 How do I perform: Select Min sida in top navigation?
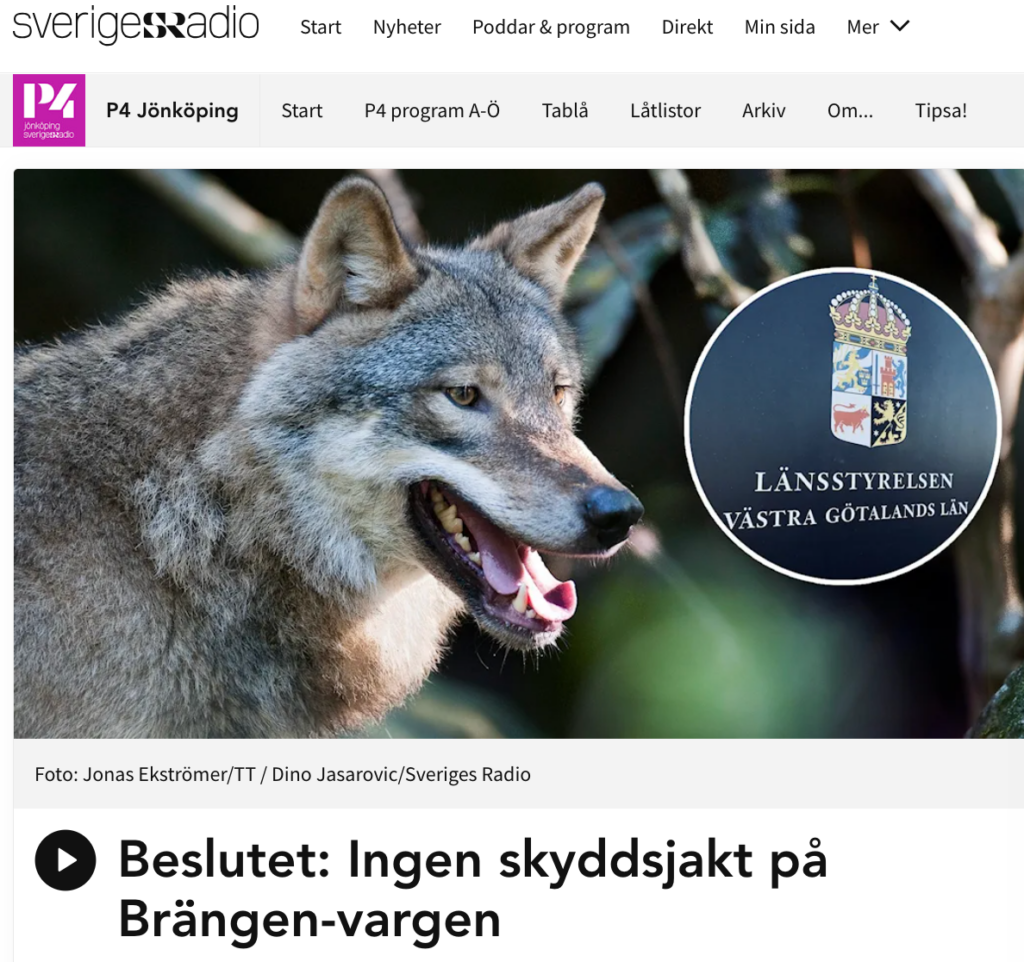coord(780,27)
